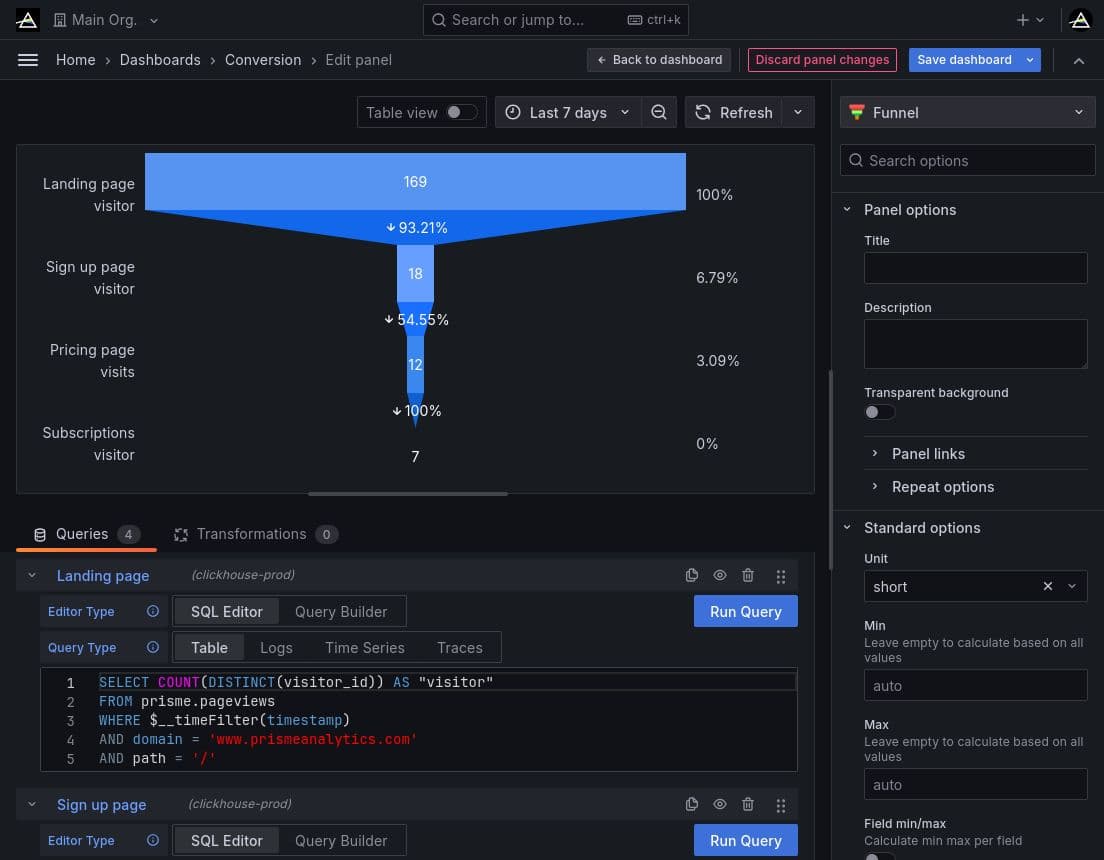1104x860 pixels.
Task: Open the hamburger navigation menu
Action: [28, 60]
